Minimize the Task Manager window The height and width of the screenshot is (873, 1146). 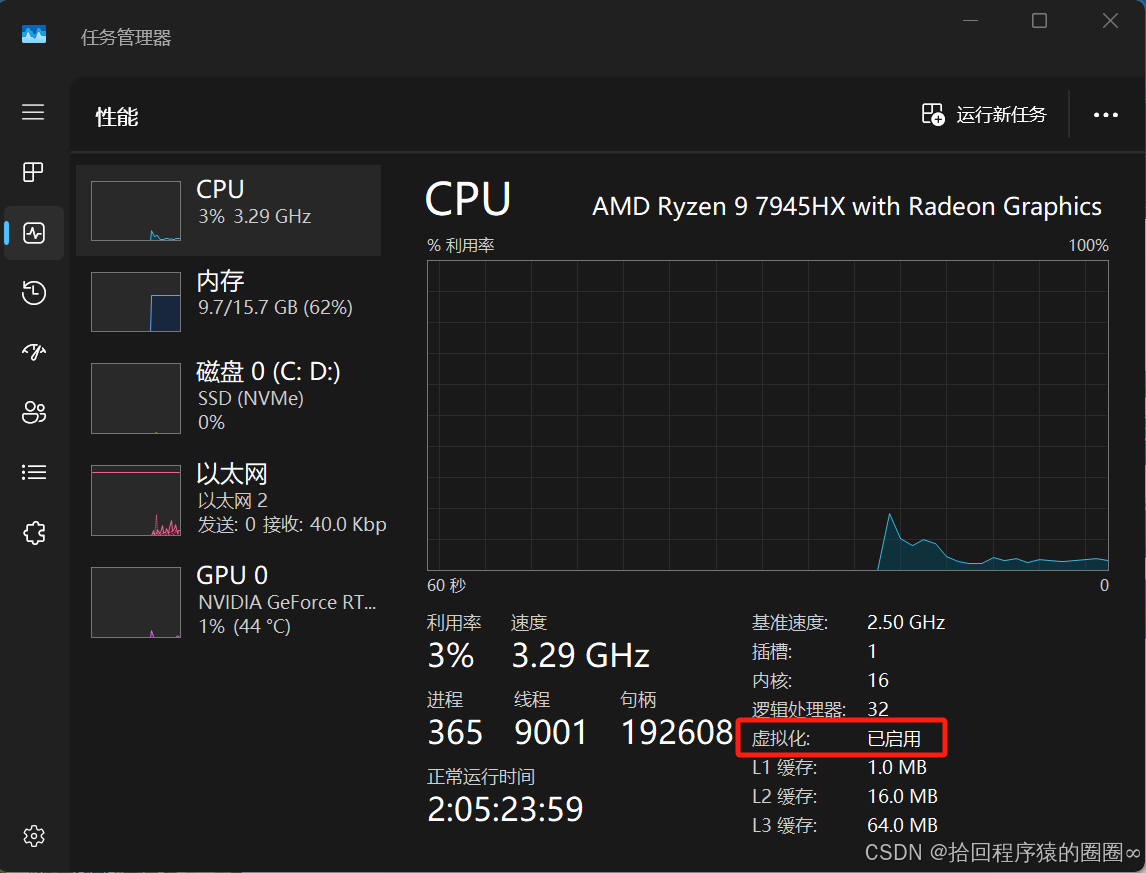click(971, 20)
